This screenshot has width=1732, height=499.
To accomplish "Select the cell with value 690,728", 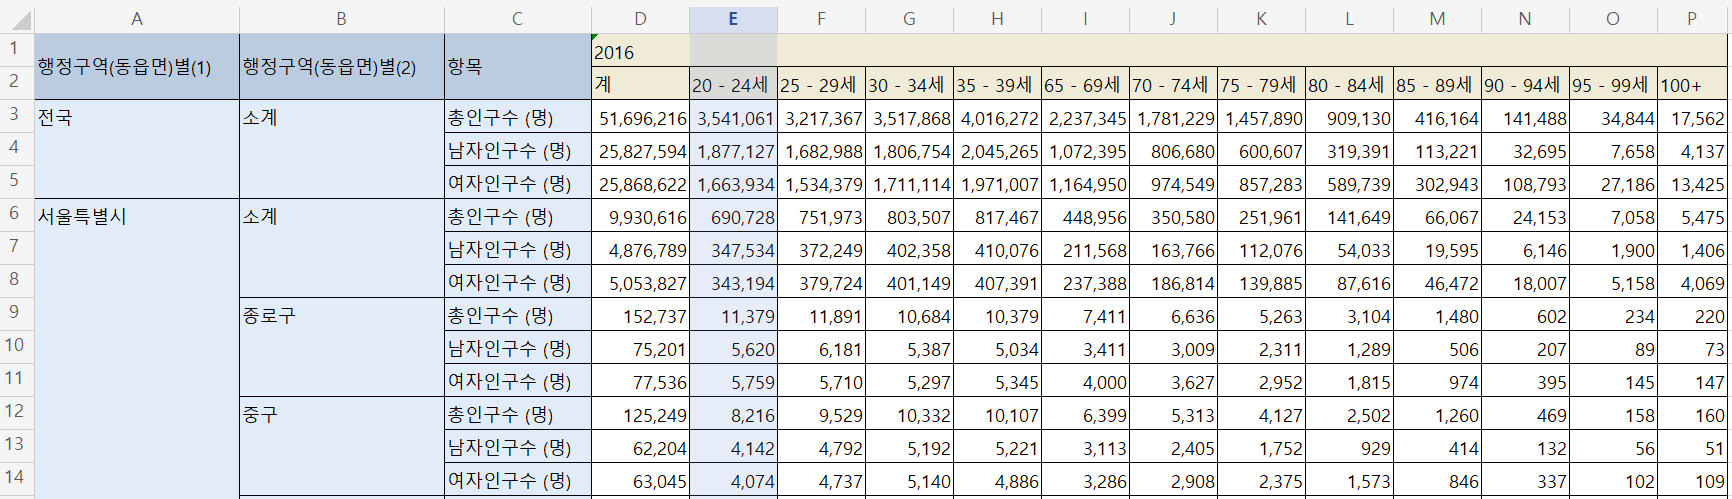I will 733,216.
